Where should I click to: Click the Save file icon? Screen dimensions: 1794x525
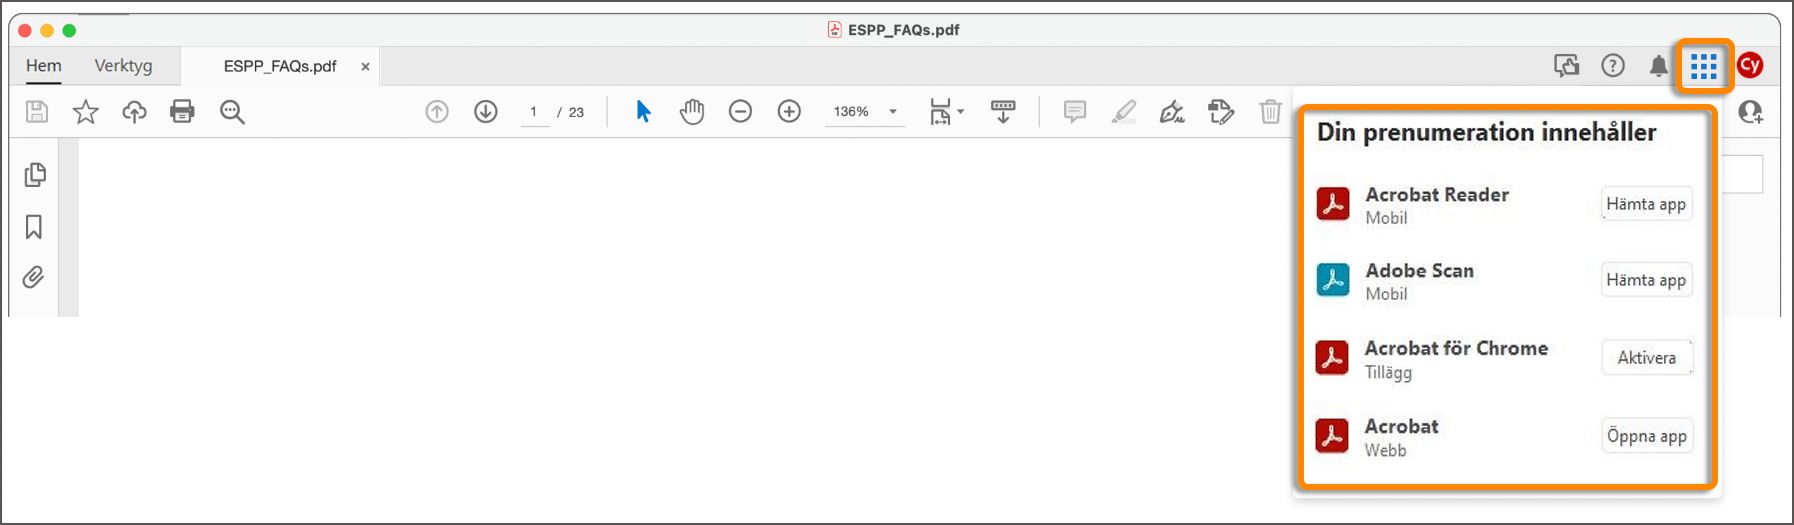[x=37, y=112]
